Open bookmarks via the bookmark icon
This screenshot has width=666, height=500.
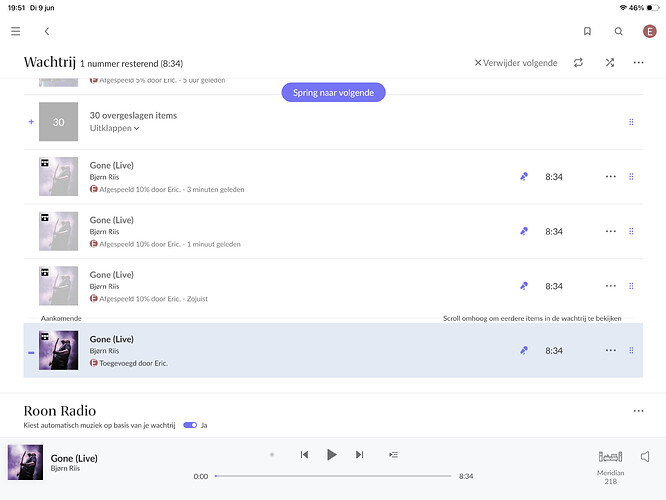pos(587,31)
